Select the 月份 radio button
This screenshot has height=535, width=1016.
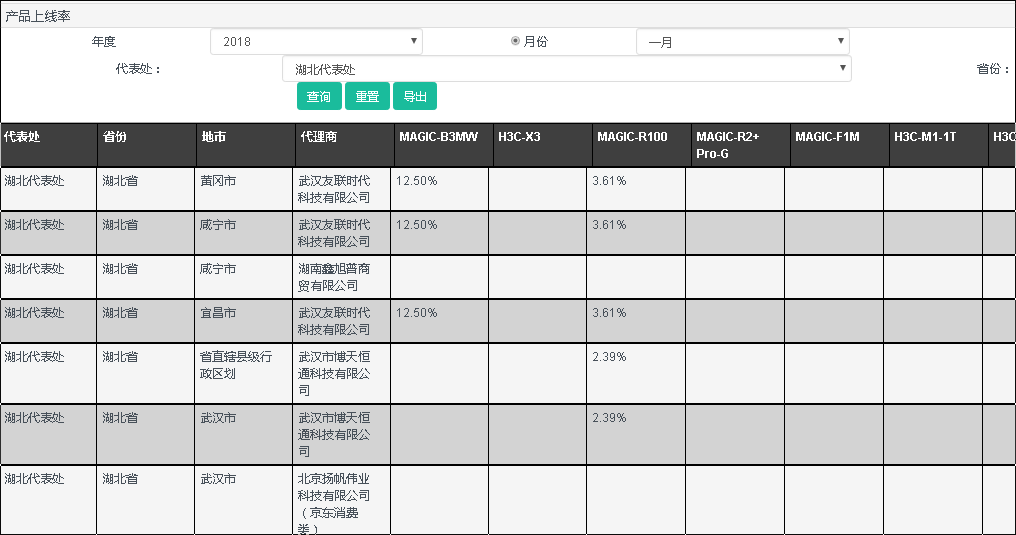pos(515,41)
